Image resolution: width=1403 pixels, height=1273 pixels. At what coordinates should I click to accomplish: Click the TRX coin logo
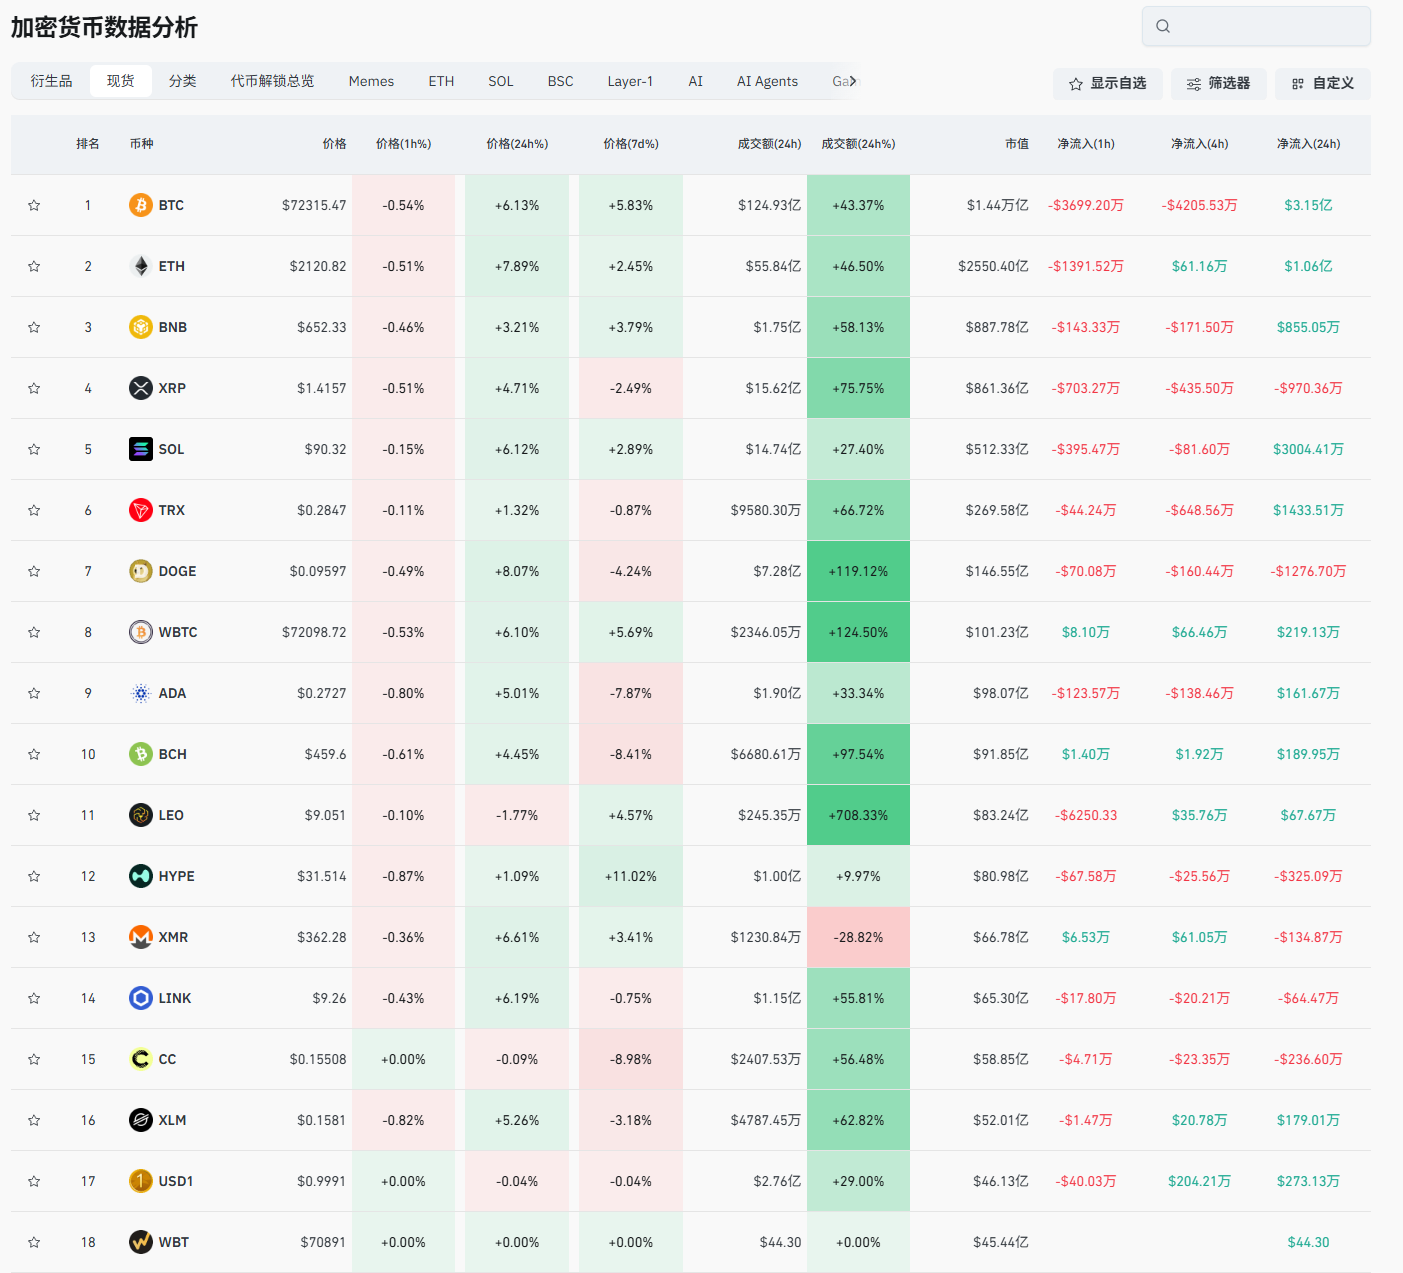(x=141, y=510)
